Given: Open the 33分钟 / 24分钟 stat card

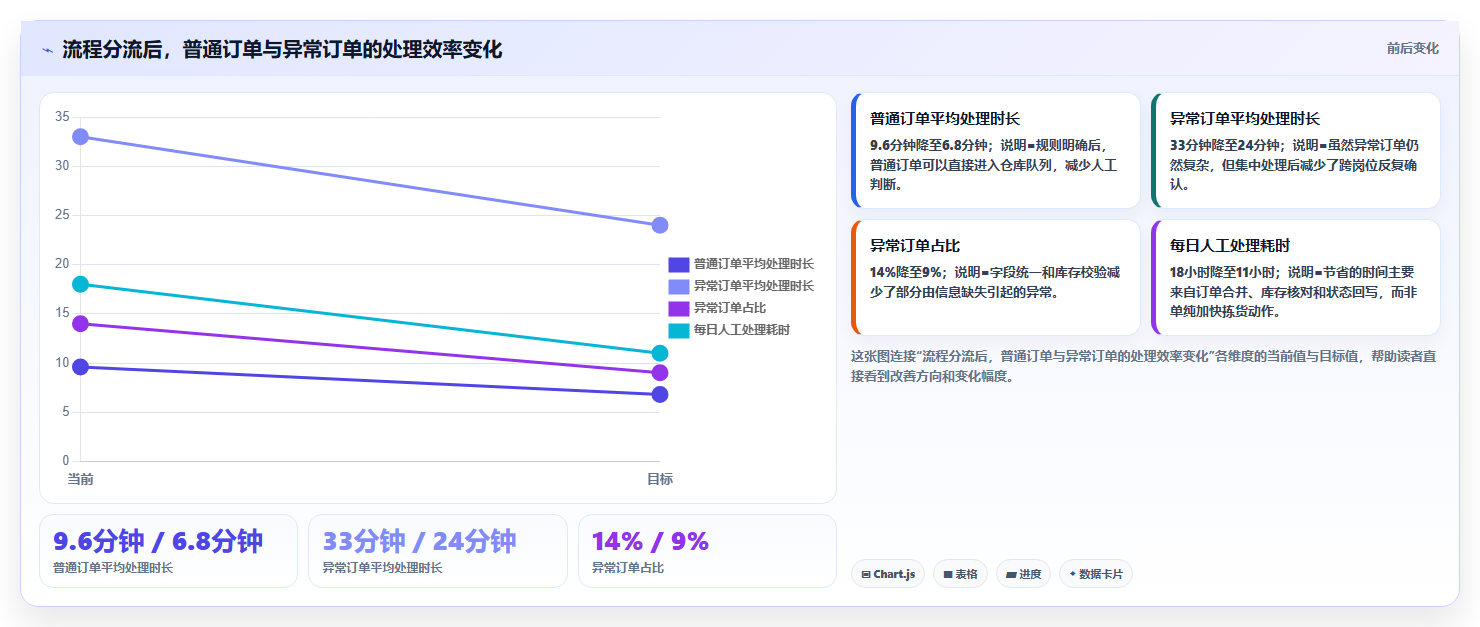Looking at the screenshot, I should tap(438, 551).
